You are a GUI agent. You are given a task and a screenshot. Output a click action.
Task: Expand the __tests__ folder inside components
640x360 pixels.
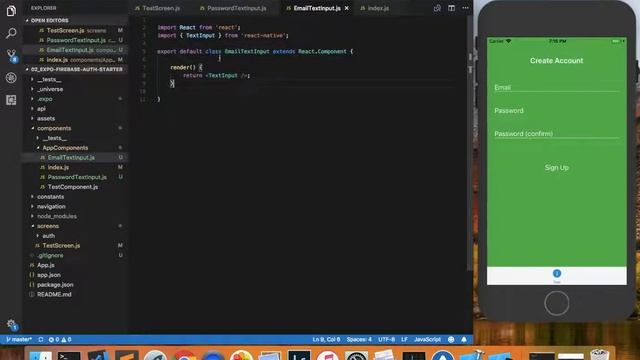coord(54,138)
